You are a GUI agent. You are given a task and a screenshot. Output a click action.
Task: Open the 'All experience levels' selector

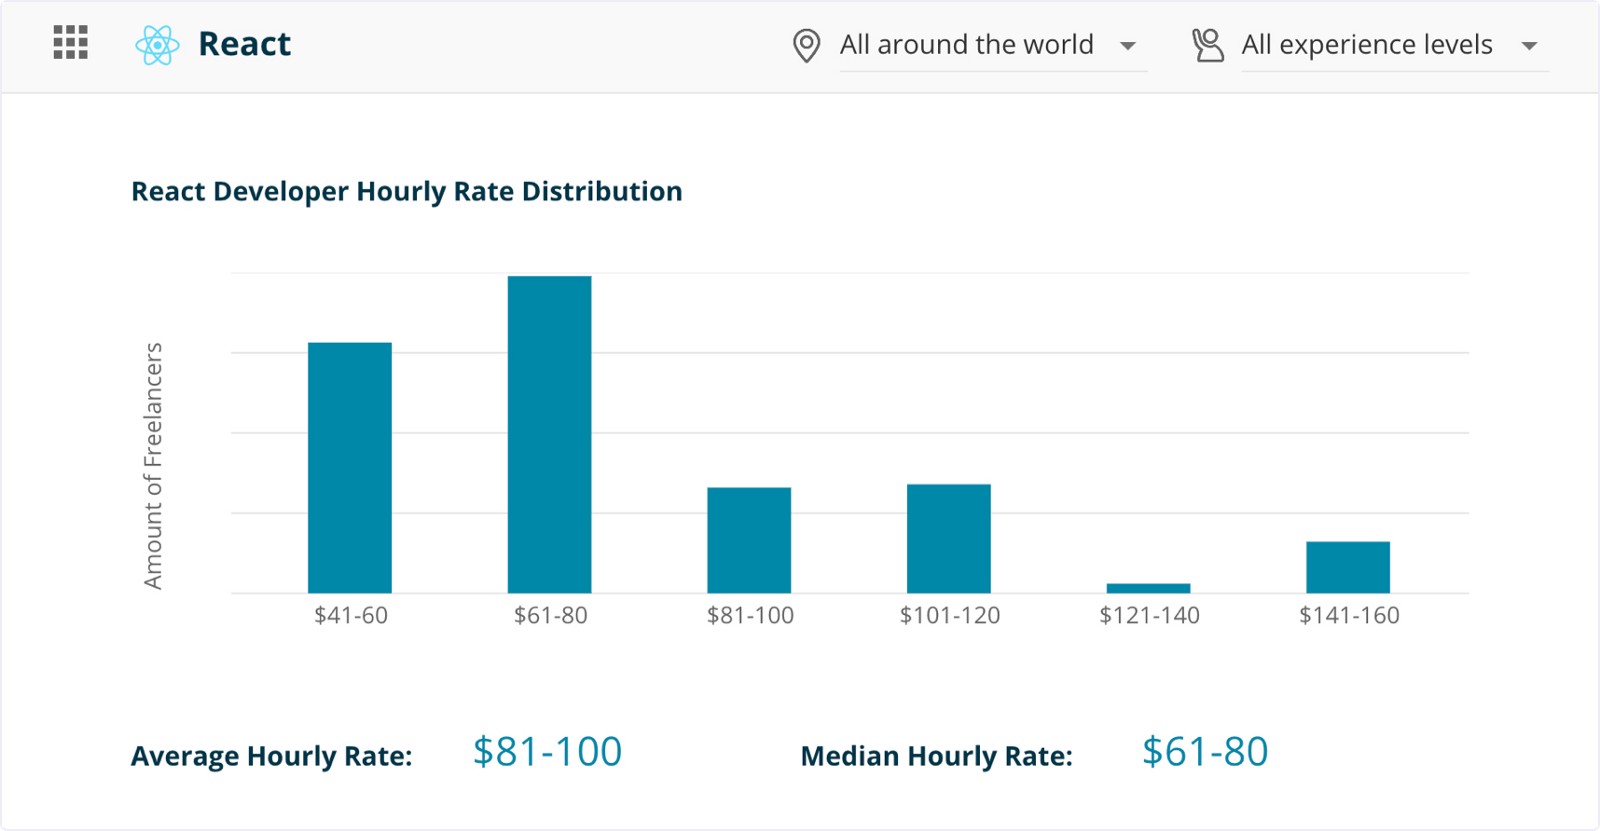1366,45
